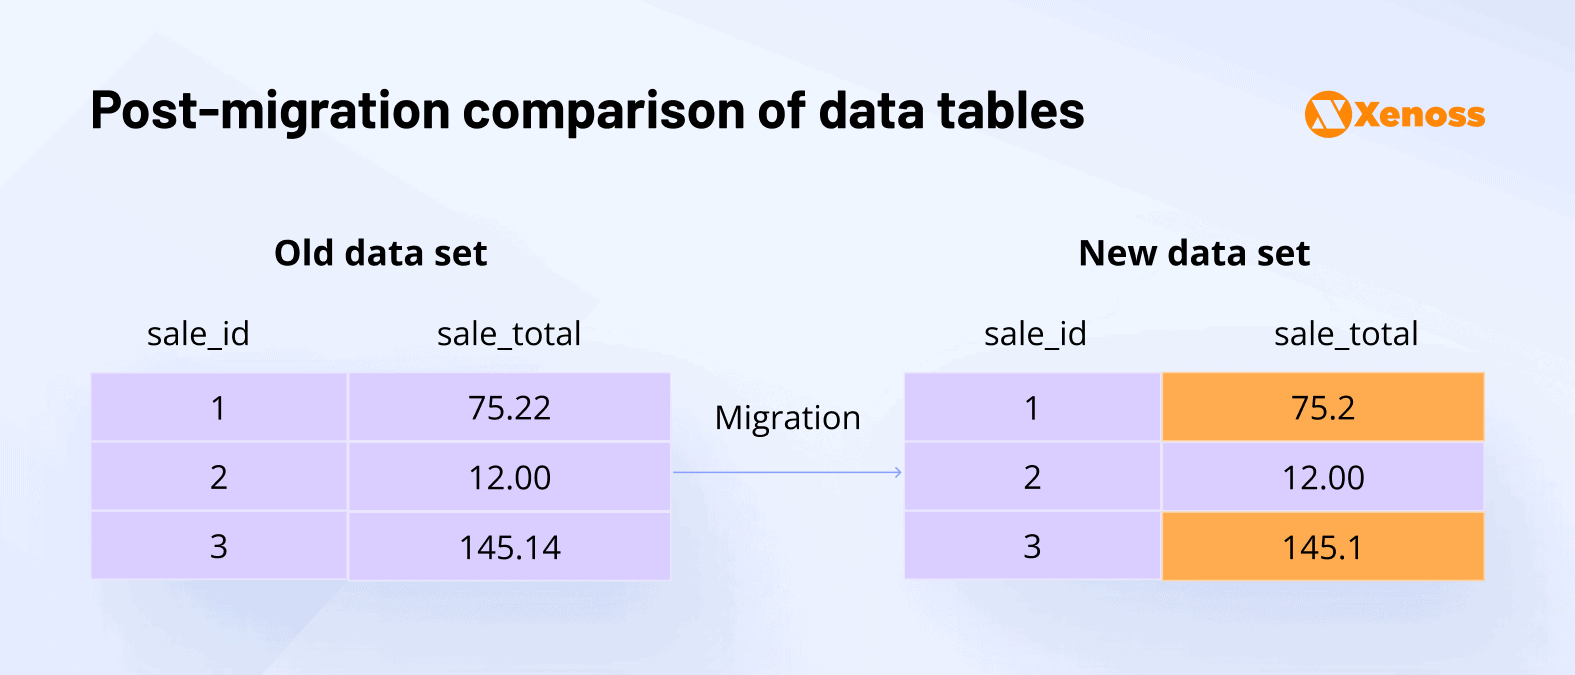Select sale_id 3 cell in new data set
The height and width of the screenshot is (675, 1575).
point(1032,547)
